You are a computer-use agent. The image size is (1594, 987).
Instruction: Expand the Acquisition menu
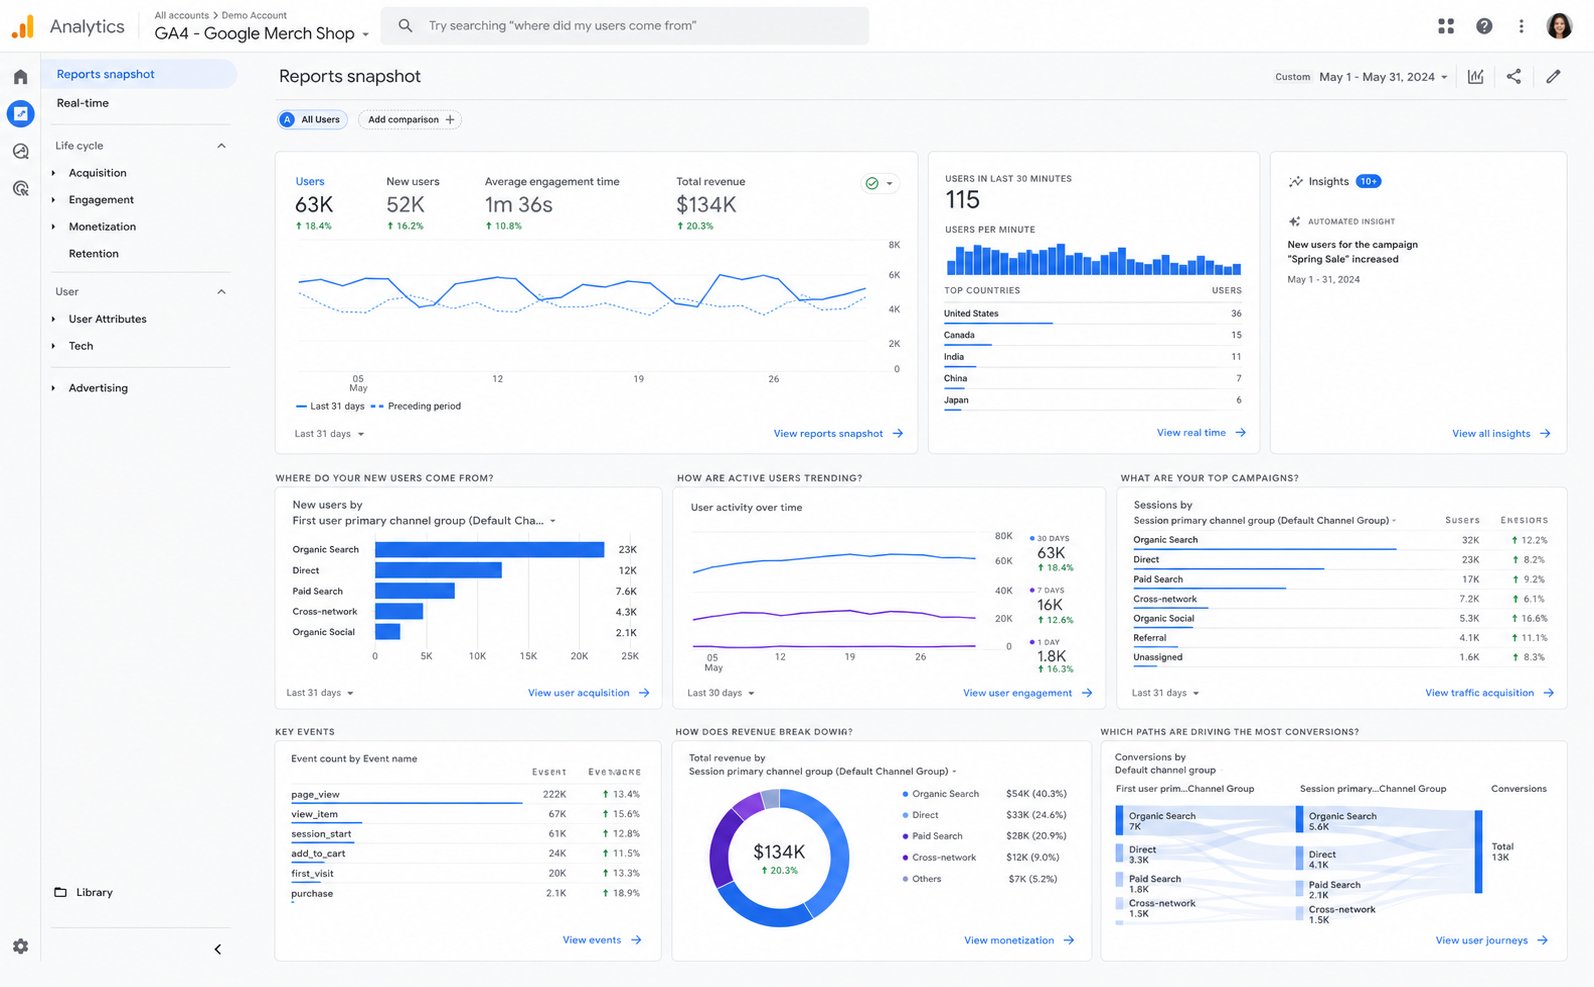pyautogui.click(x=97, y=173)
